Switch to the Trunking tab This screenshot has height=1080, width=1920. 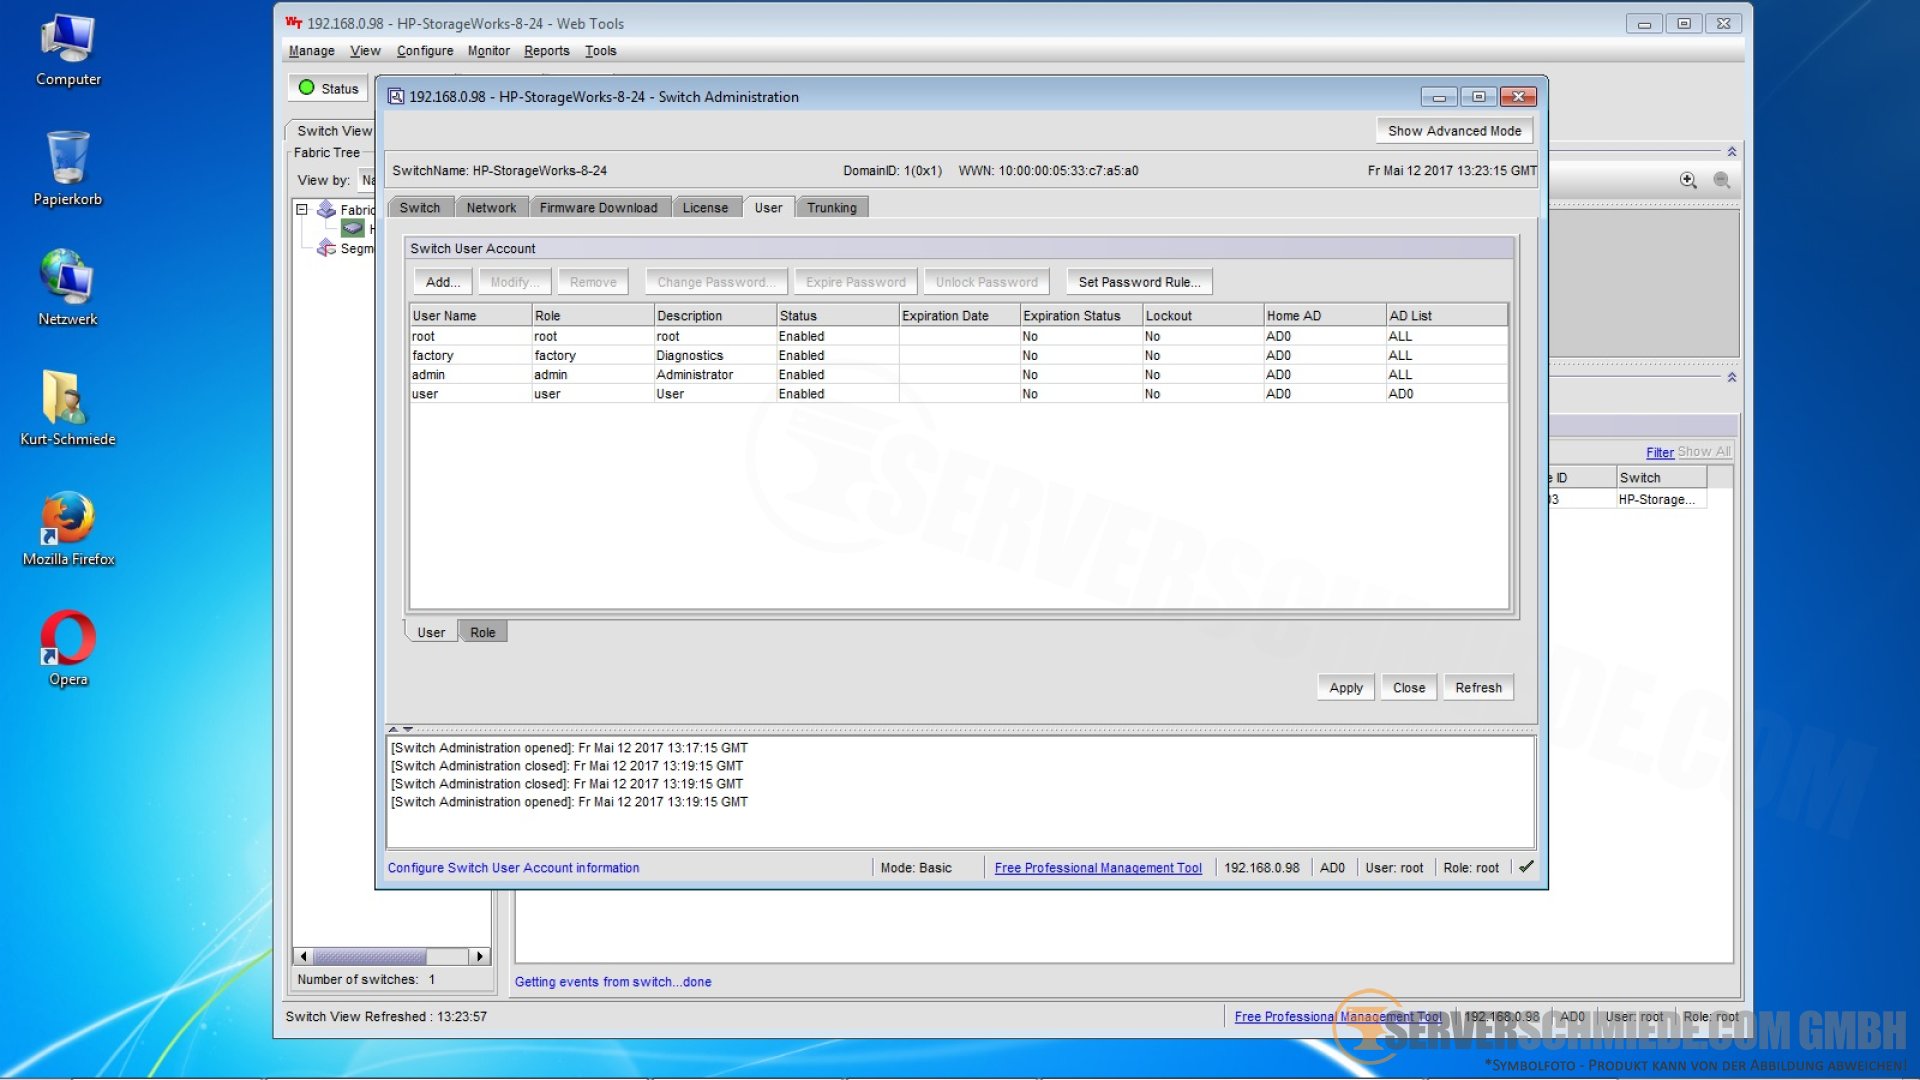tap(831, 208)
